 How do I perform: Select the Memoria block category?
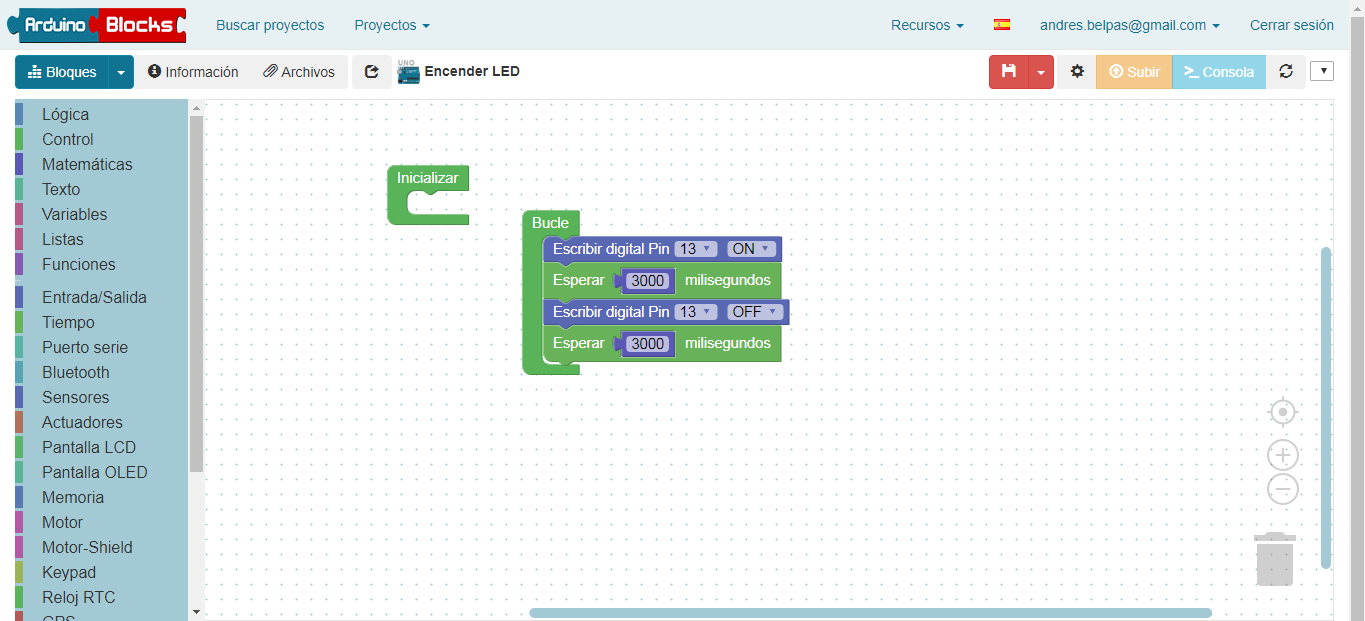tap(101, 497)
